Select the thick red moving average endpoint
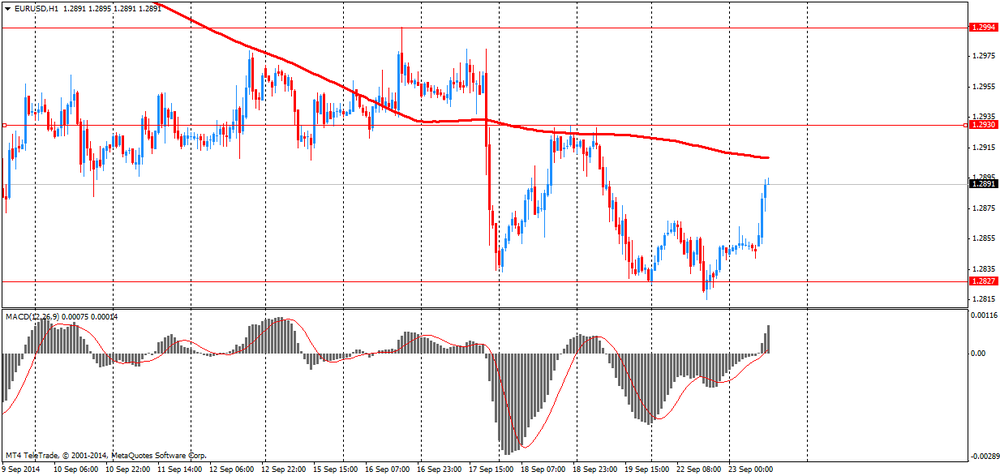The height and width of the screenshot is (476, 1000). point(767,158)
